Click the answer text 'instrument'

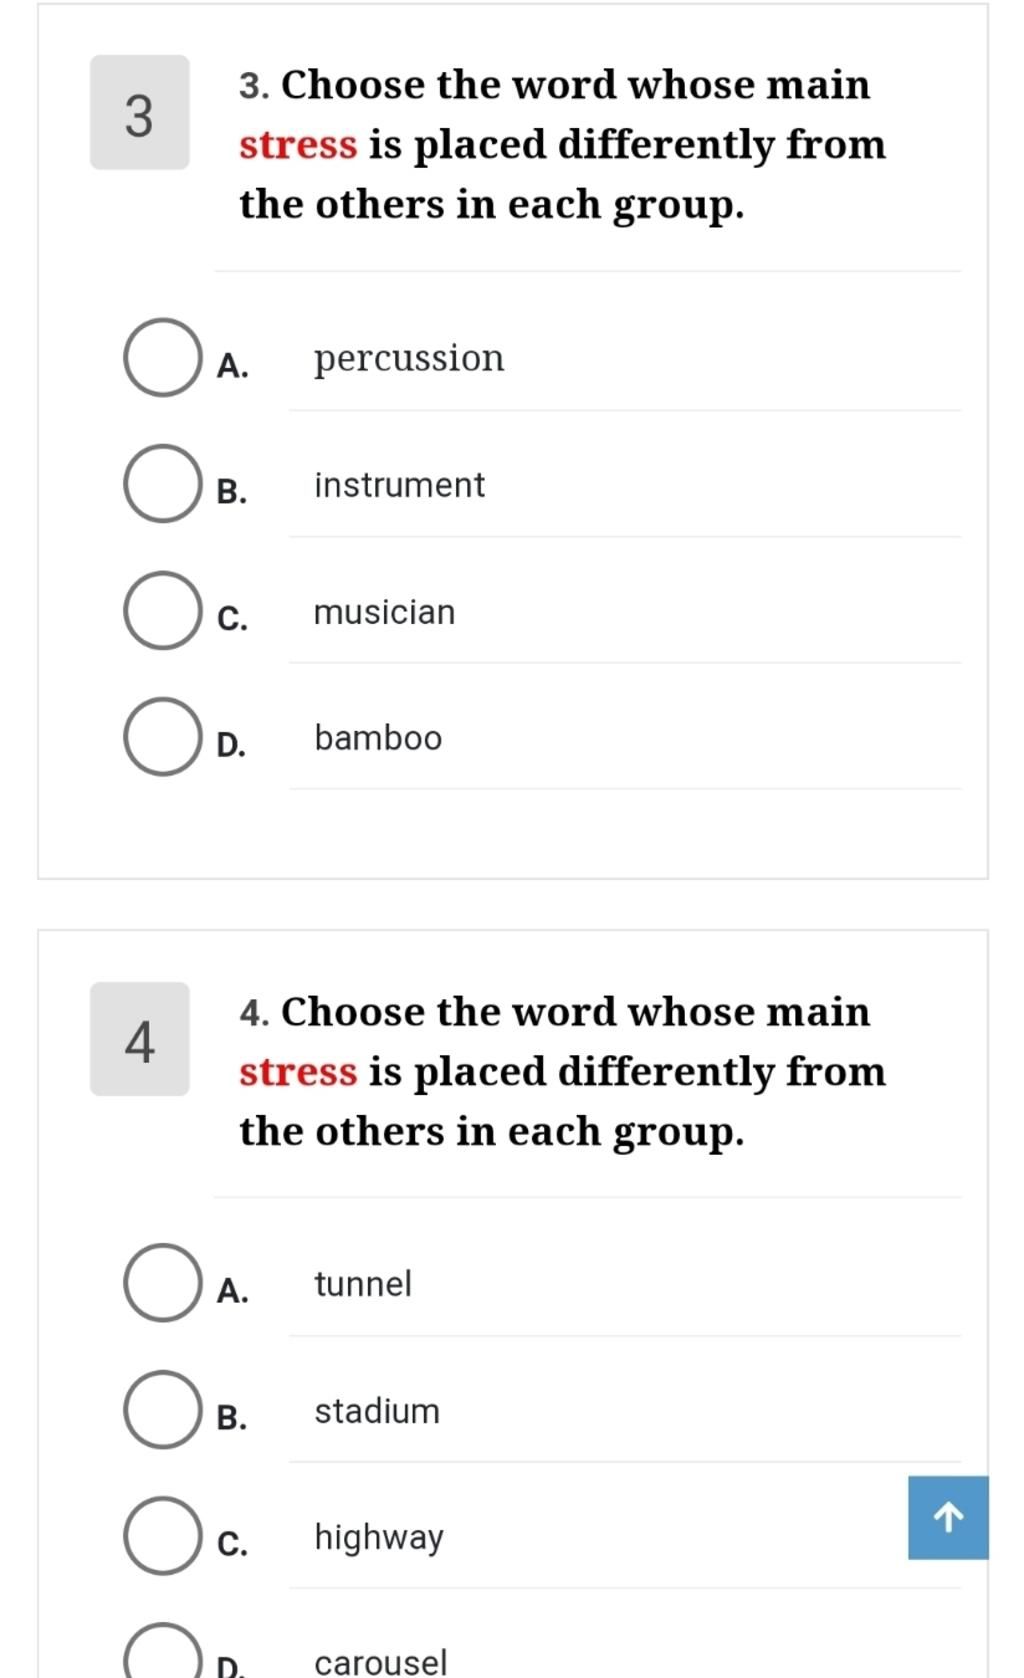[399, 485]
